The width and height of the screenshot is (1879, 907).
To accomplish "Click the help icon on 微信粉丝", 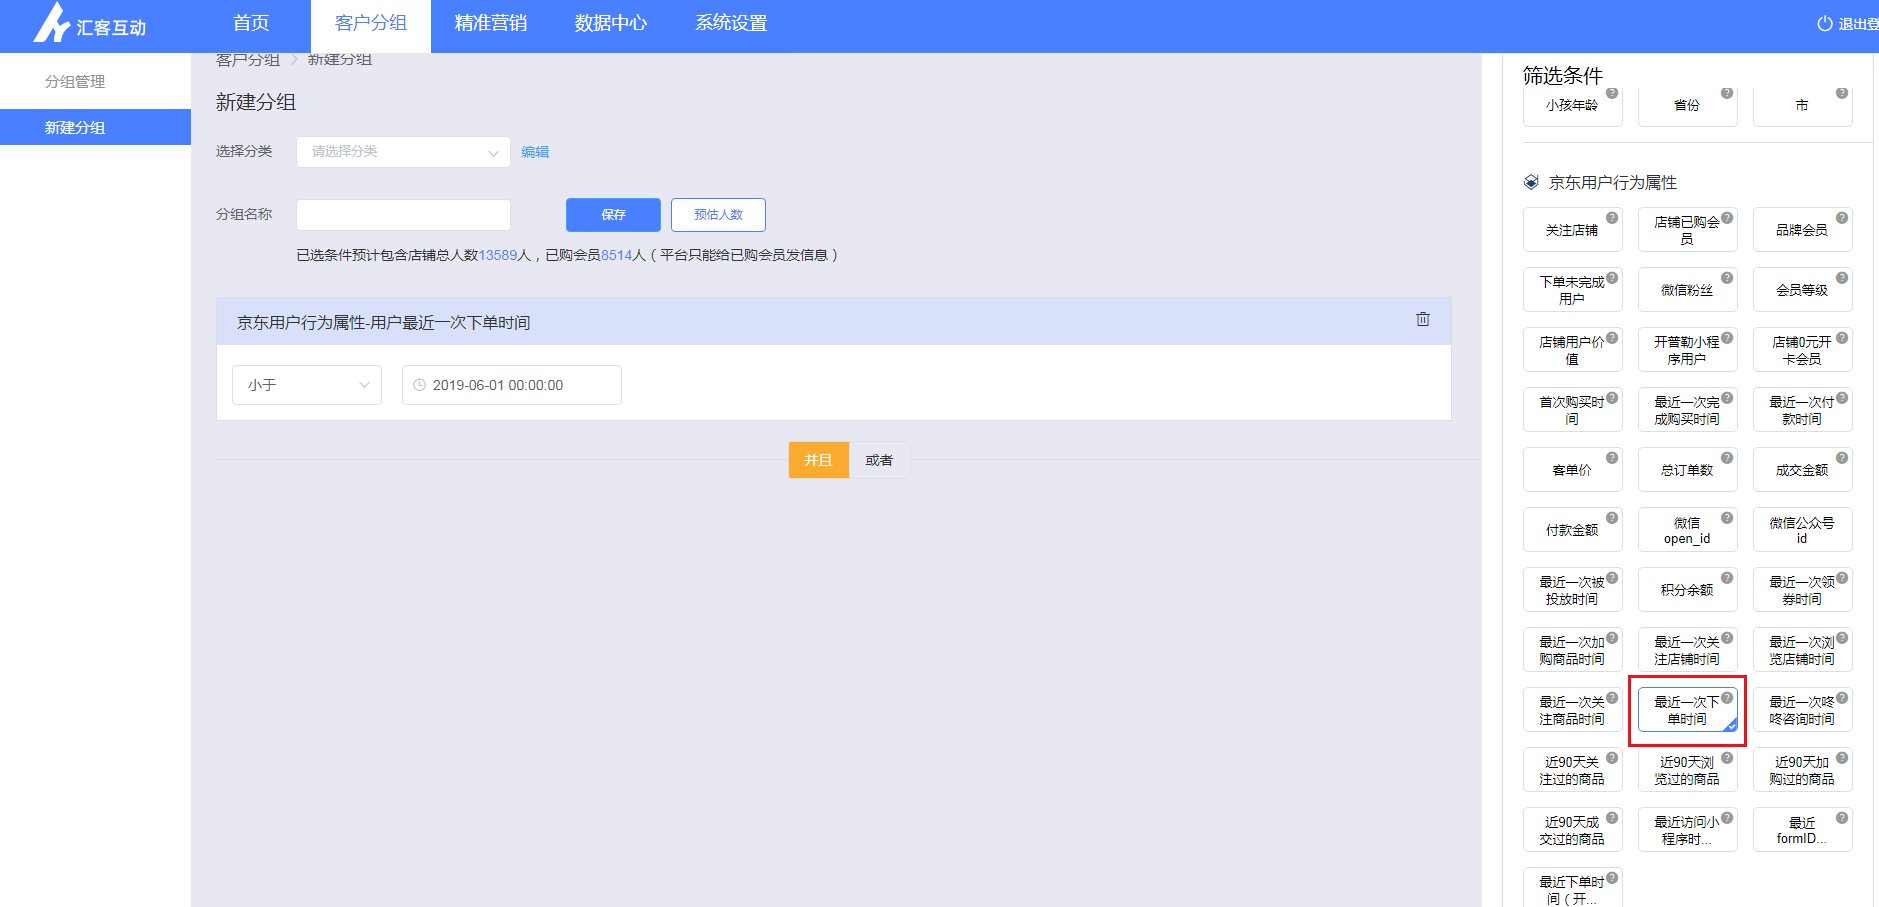I will (1727, 278).
